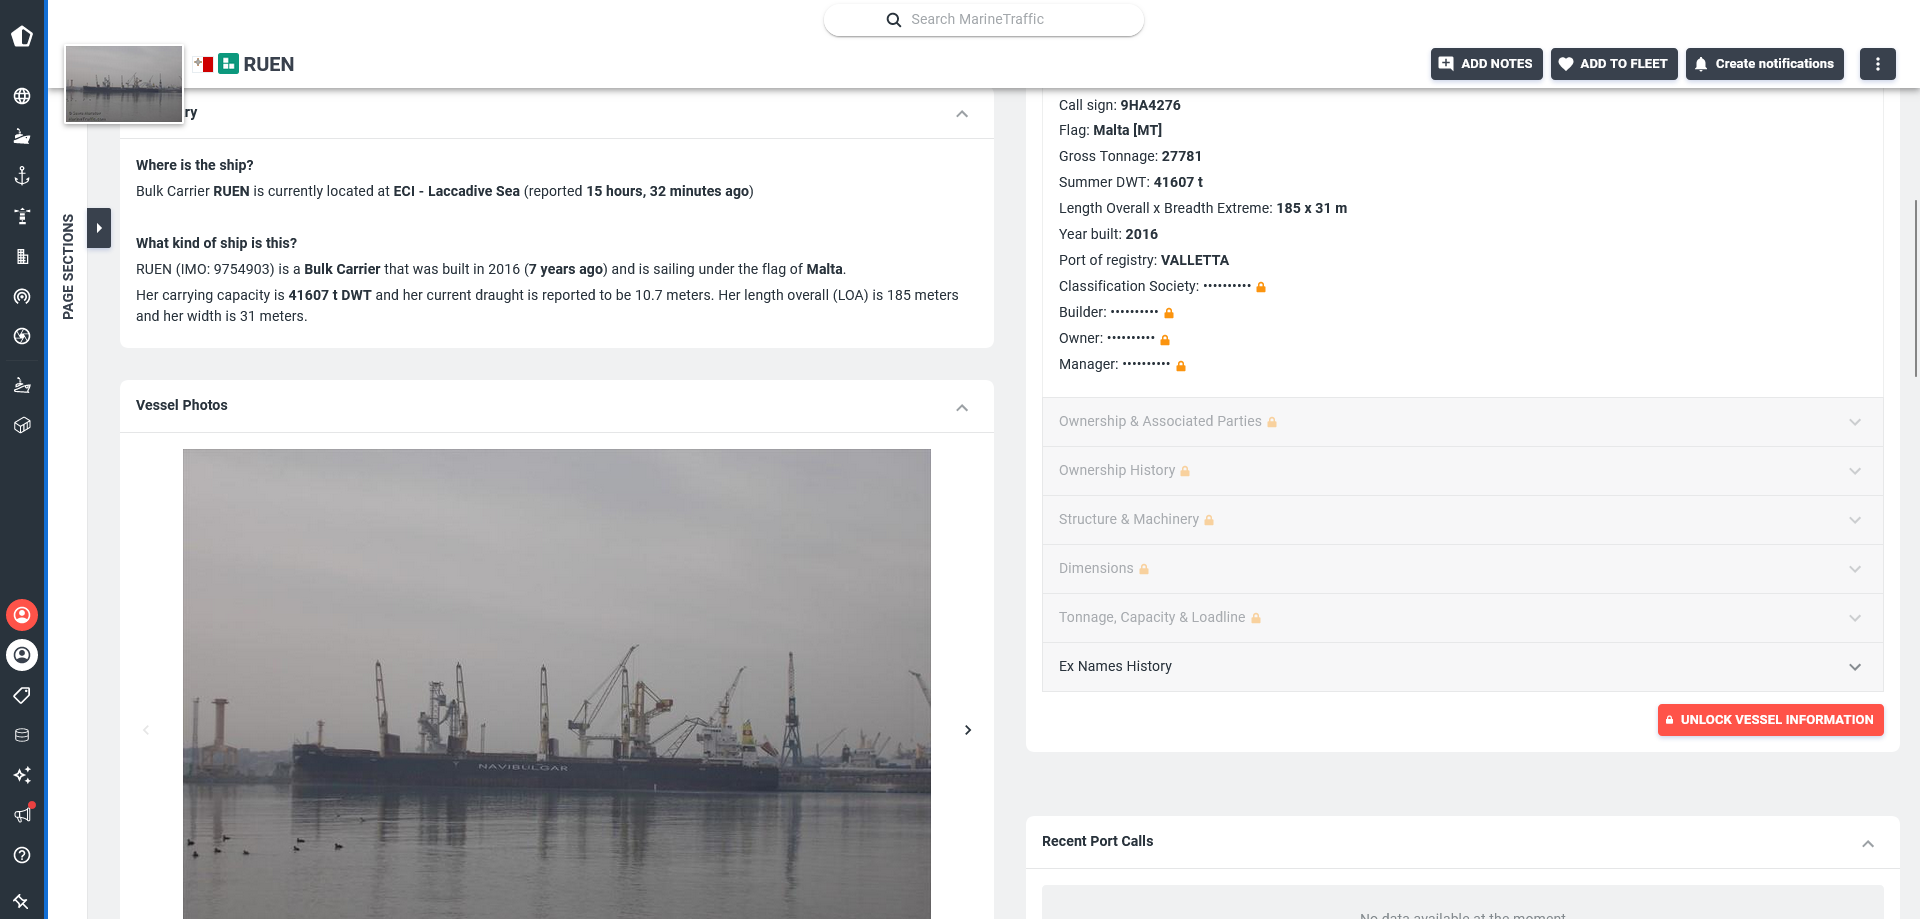Open the lighthouse icon in sidebar
Image resolution: width=1920 pixels, height=919 pixels.
coord(22,216)
